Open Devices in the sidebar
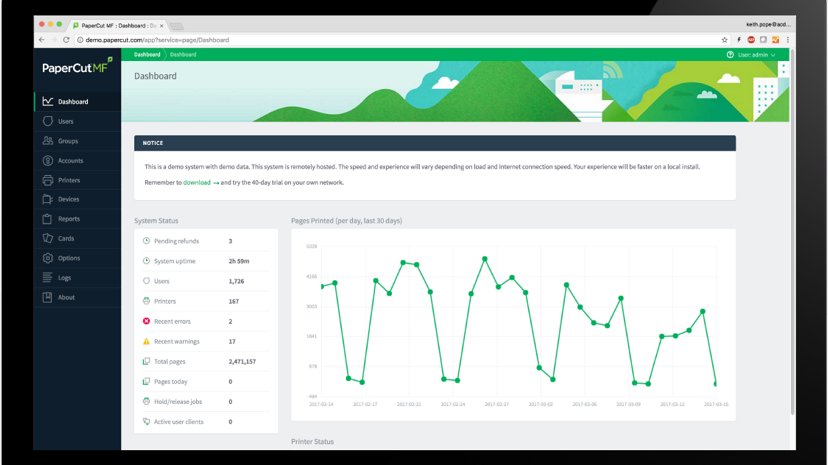The width and height of the screenshot is (828, 465). pos(77,200)
